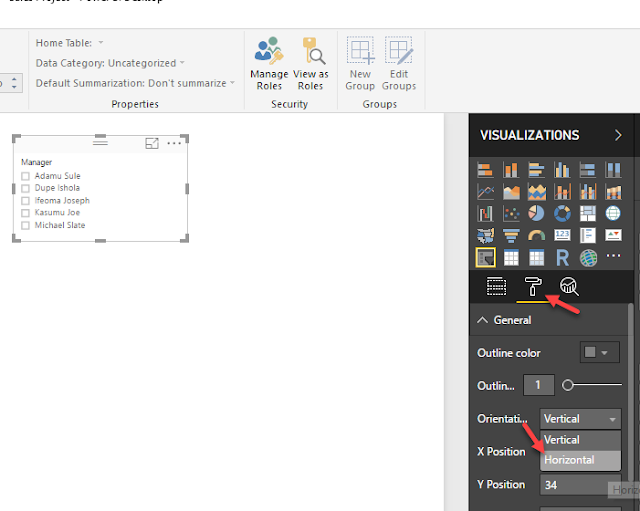This screenshot has width=640, height=511.
Task: Select the Stacked column chart visual
Action: pos(511,170)
